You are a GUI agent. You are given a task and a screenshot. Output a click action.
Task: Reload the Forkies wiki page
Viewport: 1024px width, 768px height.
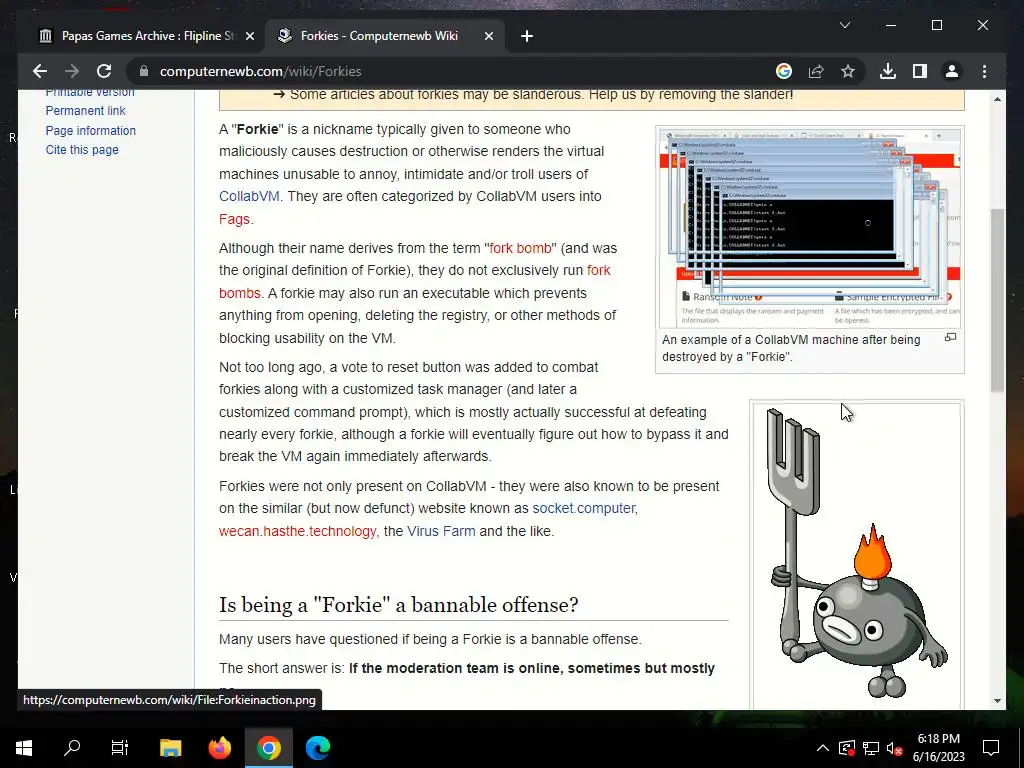click(104, 71)
